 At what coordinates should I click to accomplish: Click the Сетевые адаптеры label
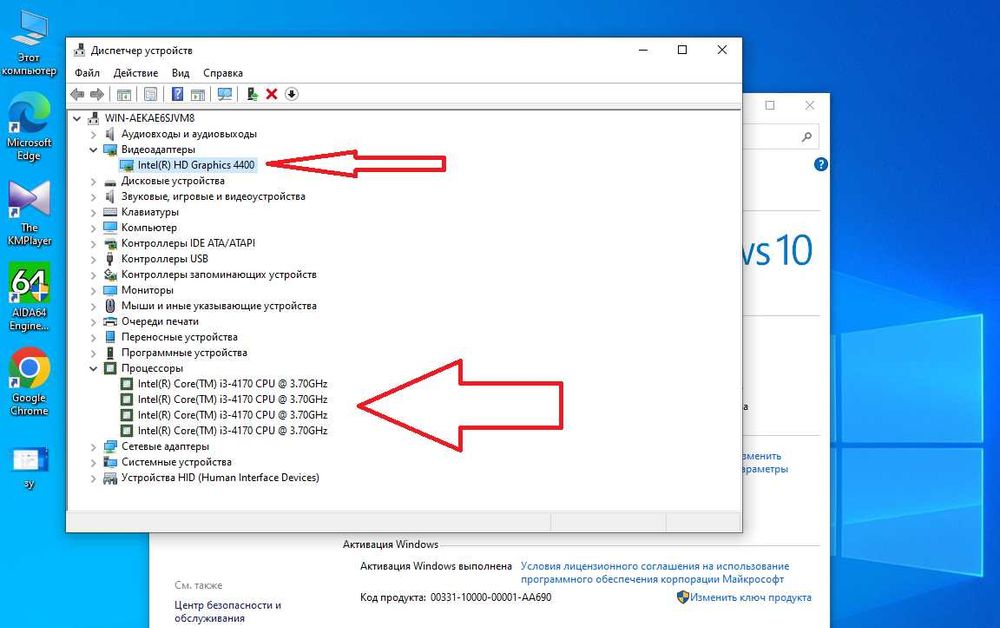click(x=165, y=446)
